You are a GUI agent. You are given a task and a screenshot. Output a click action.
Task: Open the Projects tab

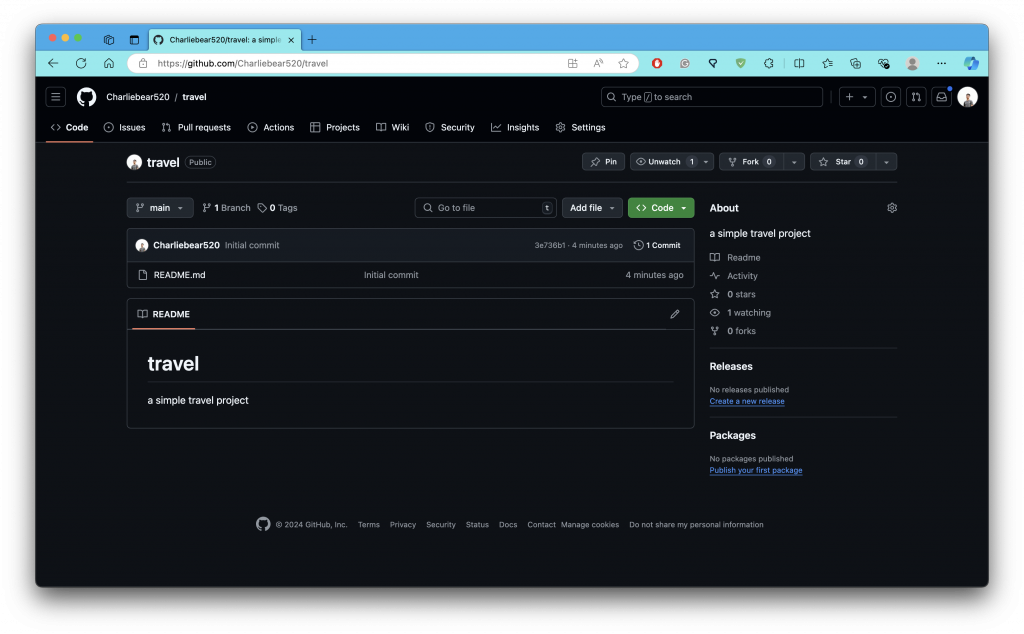click(x=334, y=127)
